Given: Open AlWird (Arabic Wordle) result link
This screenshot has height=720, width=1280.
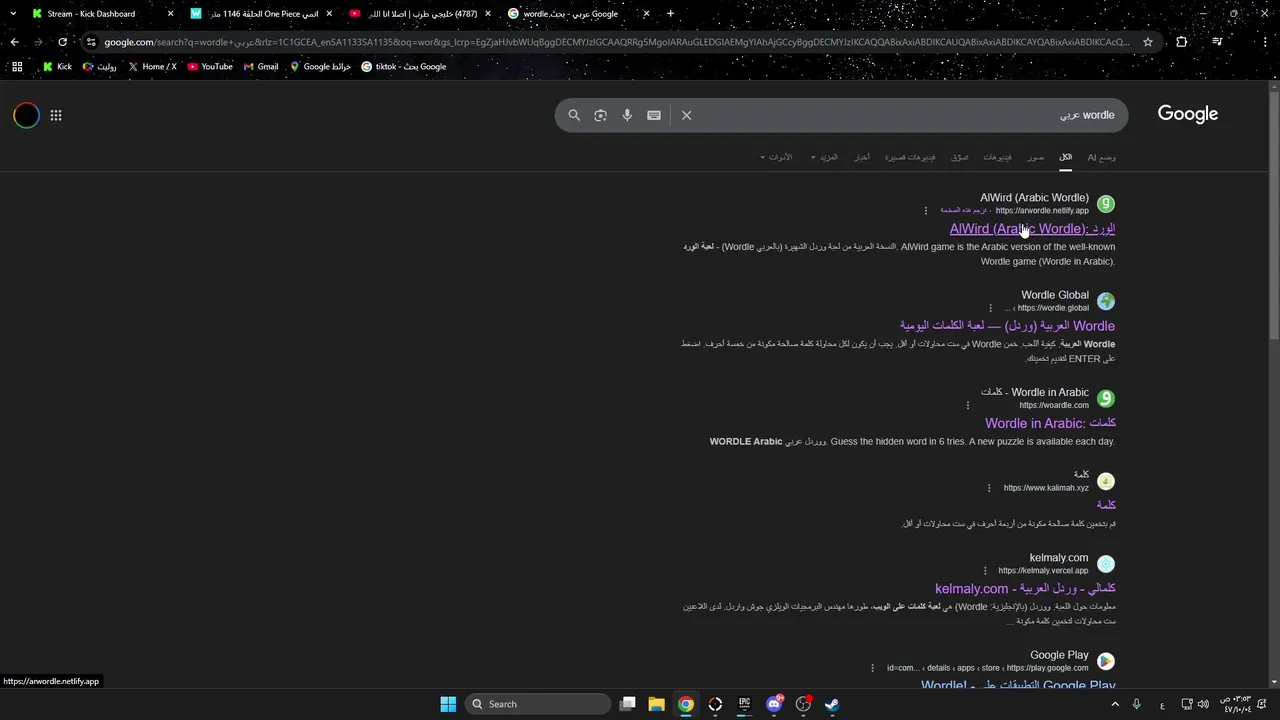Looking at the screenshot, I should point(1032,229).
